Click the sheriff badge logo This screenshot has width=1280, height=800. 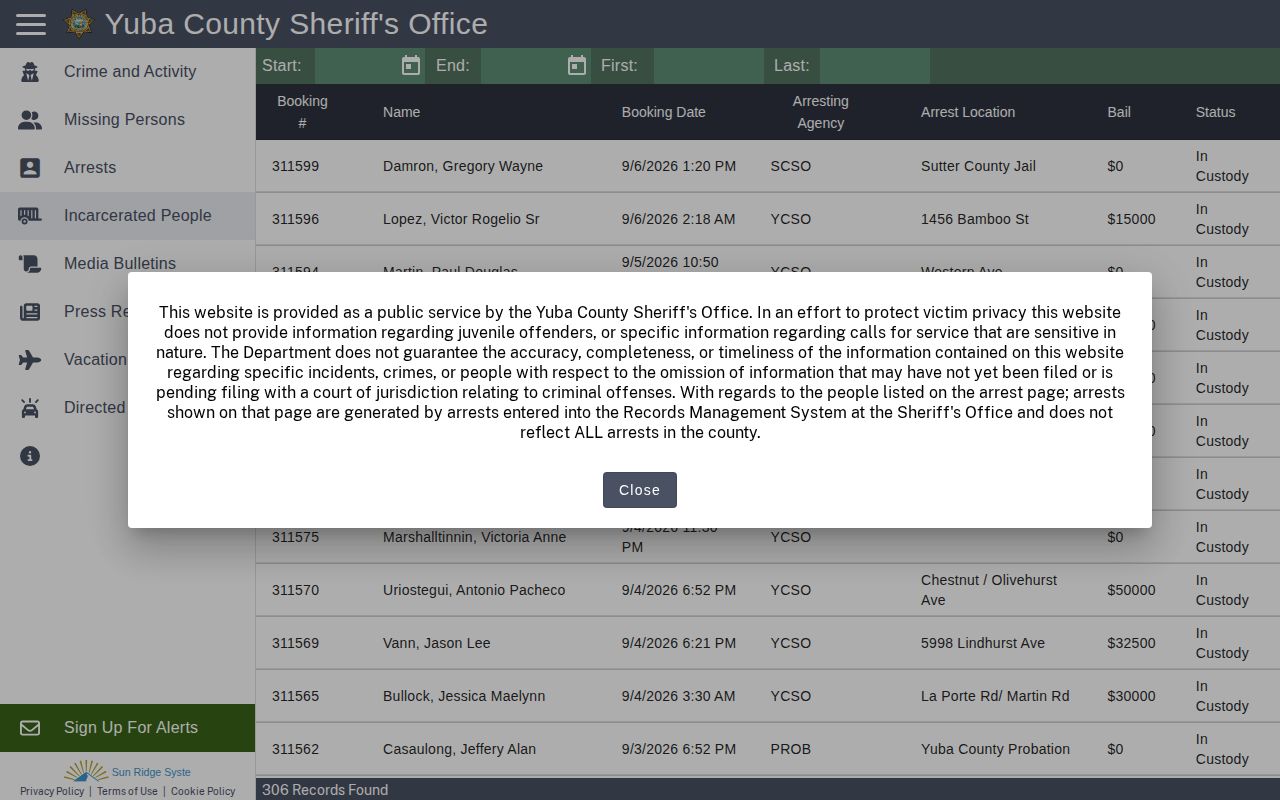pos(79,24)
